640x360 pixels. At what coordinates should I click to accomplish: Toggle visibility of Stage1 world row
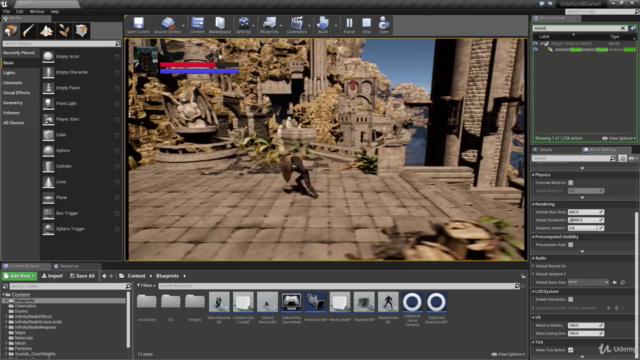(536, 43)
